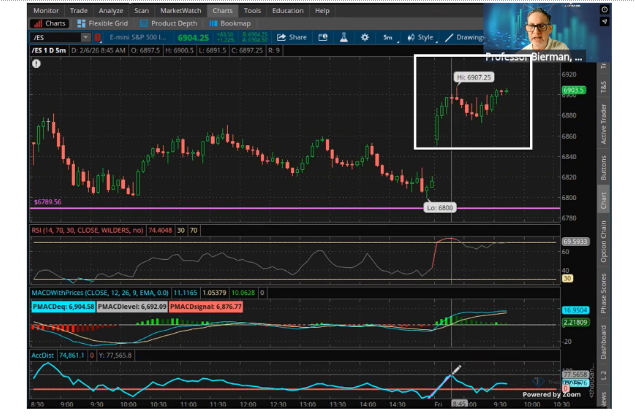Click the 16.9504 MACD axis label

(x=575, y=310)
